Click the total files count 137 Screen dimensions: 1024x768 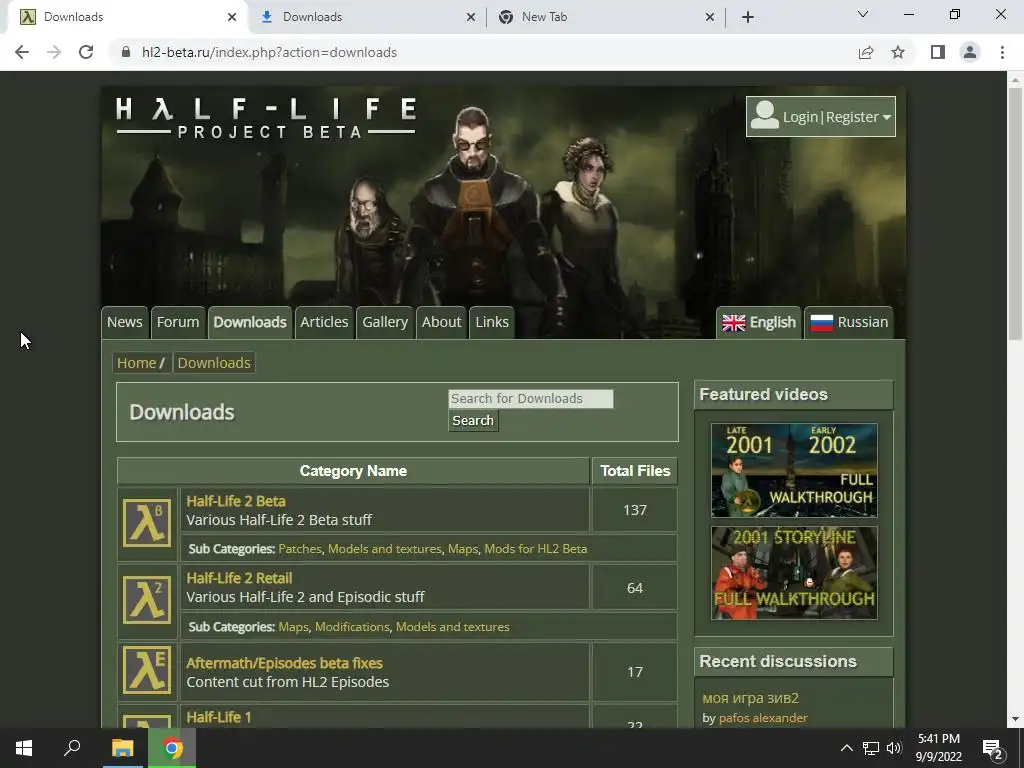coord(635,510)
